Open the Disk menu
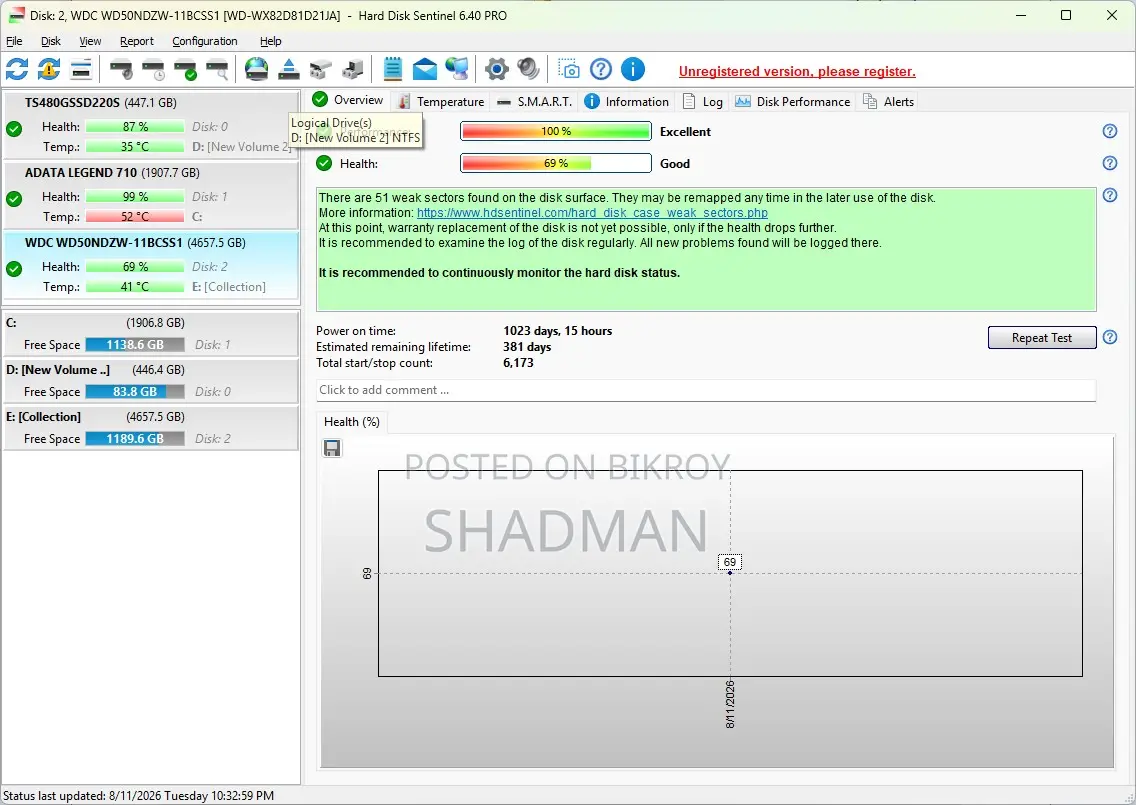This screenshot has height=805, width=1136. pos(51,41)
